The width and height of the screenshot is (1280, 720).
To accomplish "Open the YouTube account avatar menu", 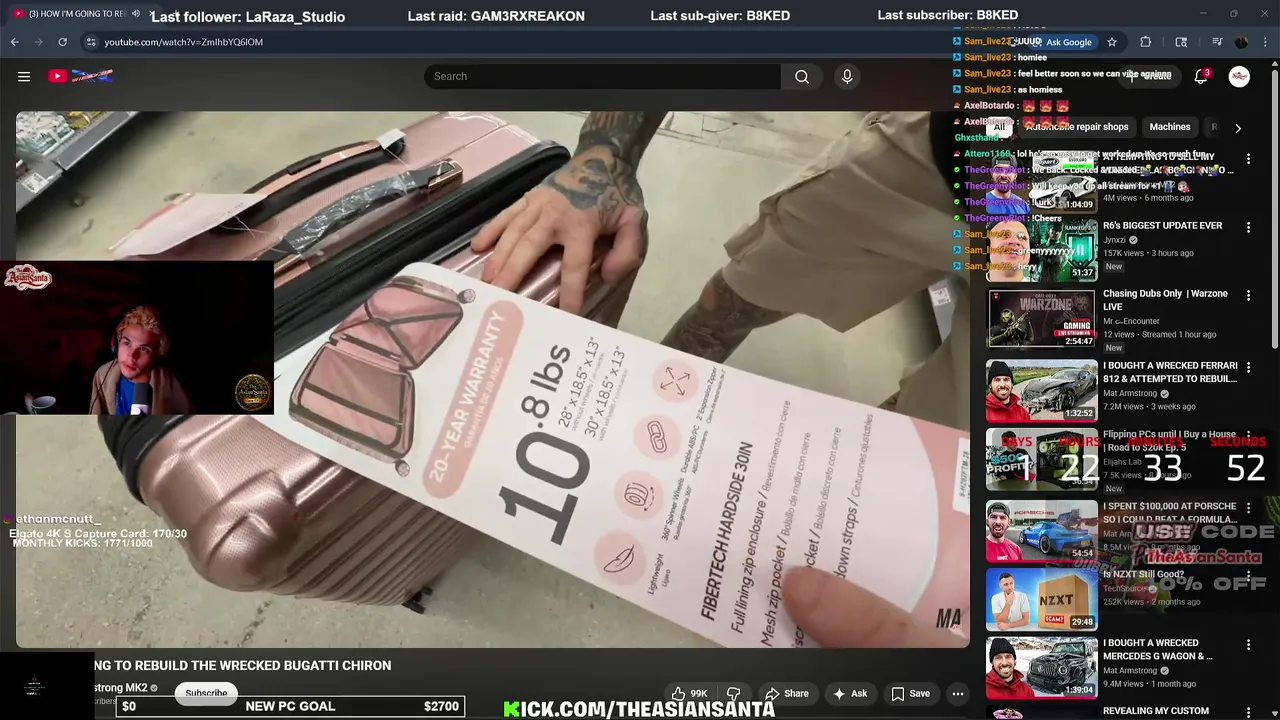I will pyautogui.click(x=1239, y=77).
